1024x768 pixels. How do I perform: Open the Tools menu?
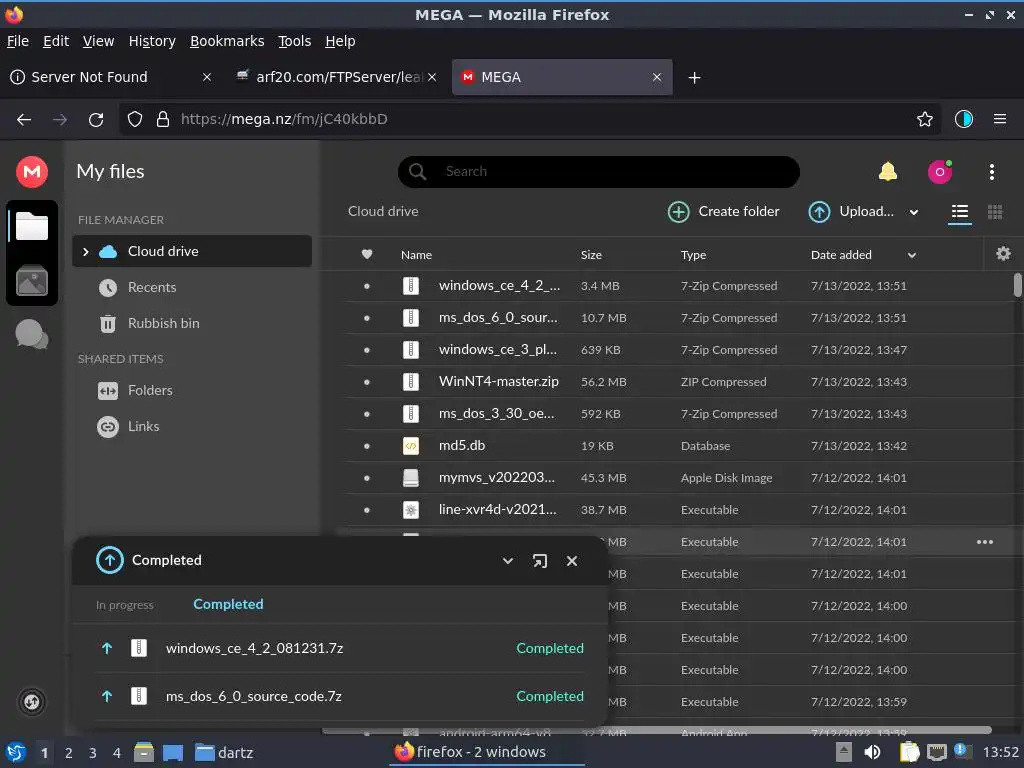pos(295,41)
